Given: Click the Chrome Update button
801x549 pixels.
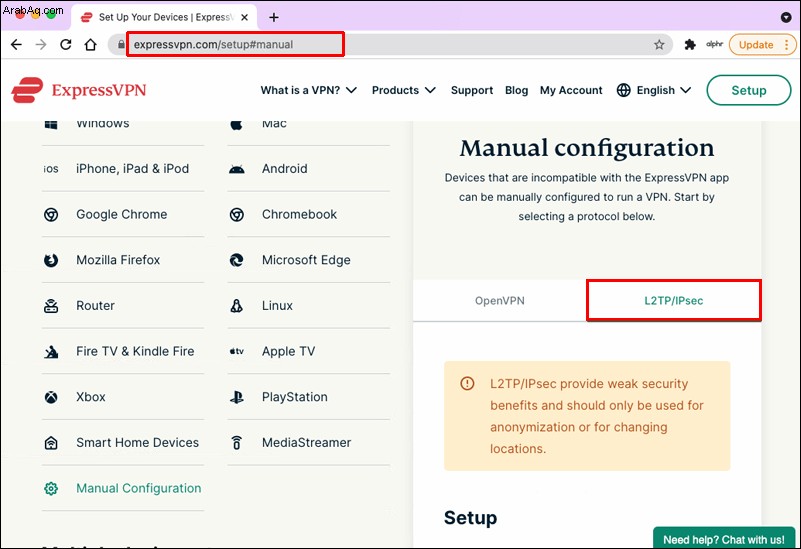Looking at the screenshot, I should pyautogui.click(x=756, y=44).
